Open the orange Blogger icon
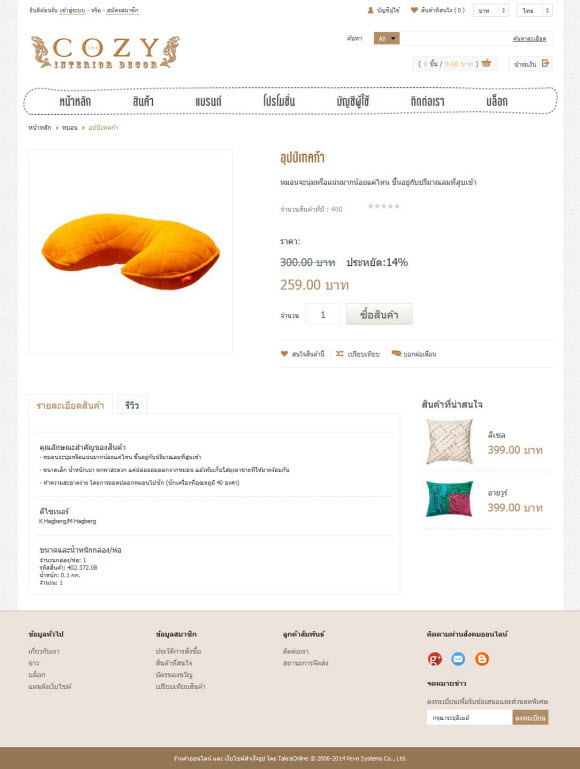Screen dimensions: 580x769 coord(482,659)
